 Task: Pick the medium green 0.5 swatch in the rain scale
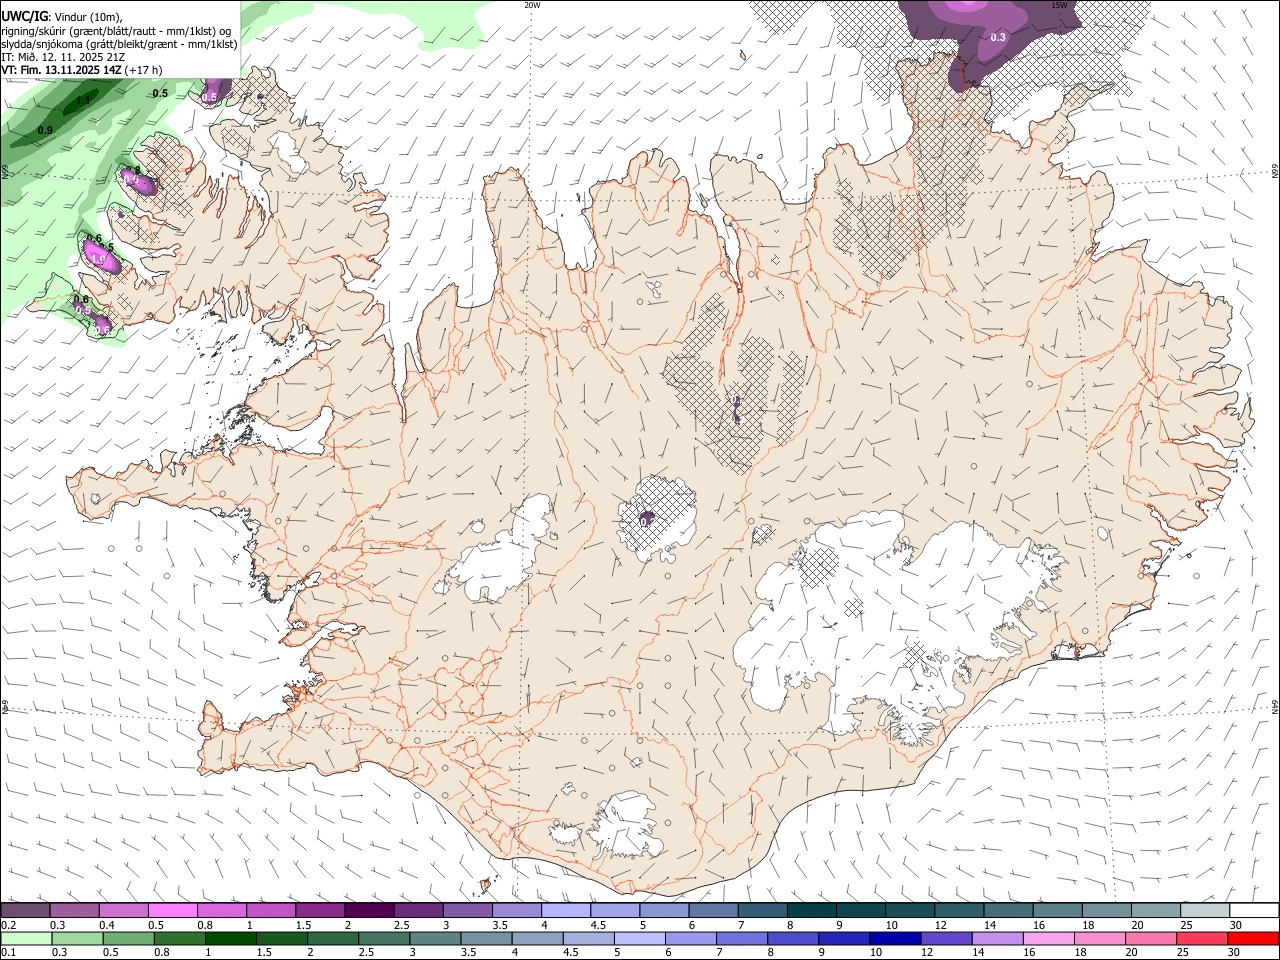[x=128, y=939]
